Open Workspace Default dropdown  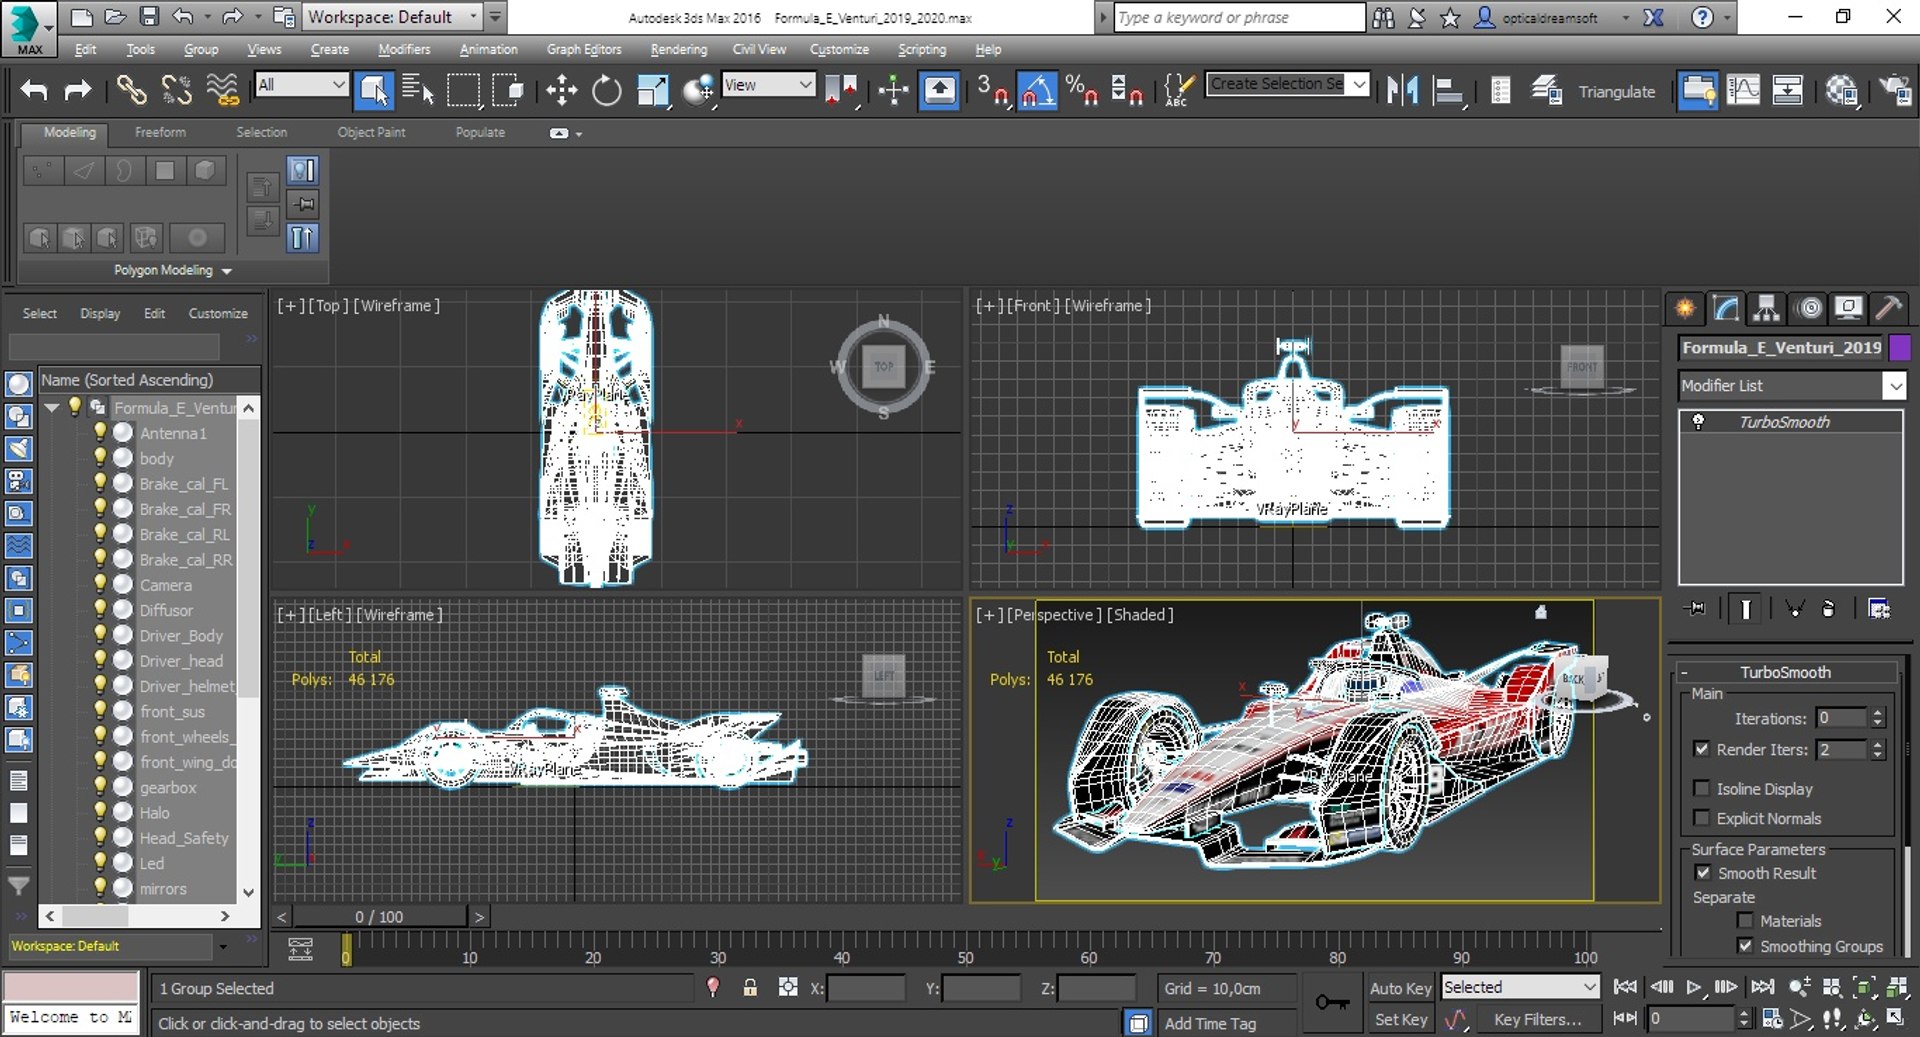tap(391, 17)
